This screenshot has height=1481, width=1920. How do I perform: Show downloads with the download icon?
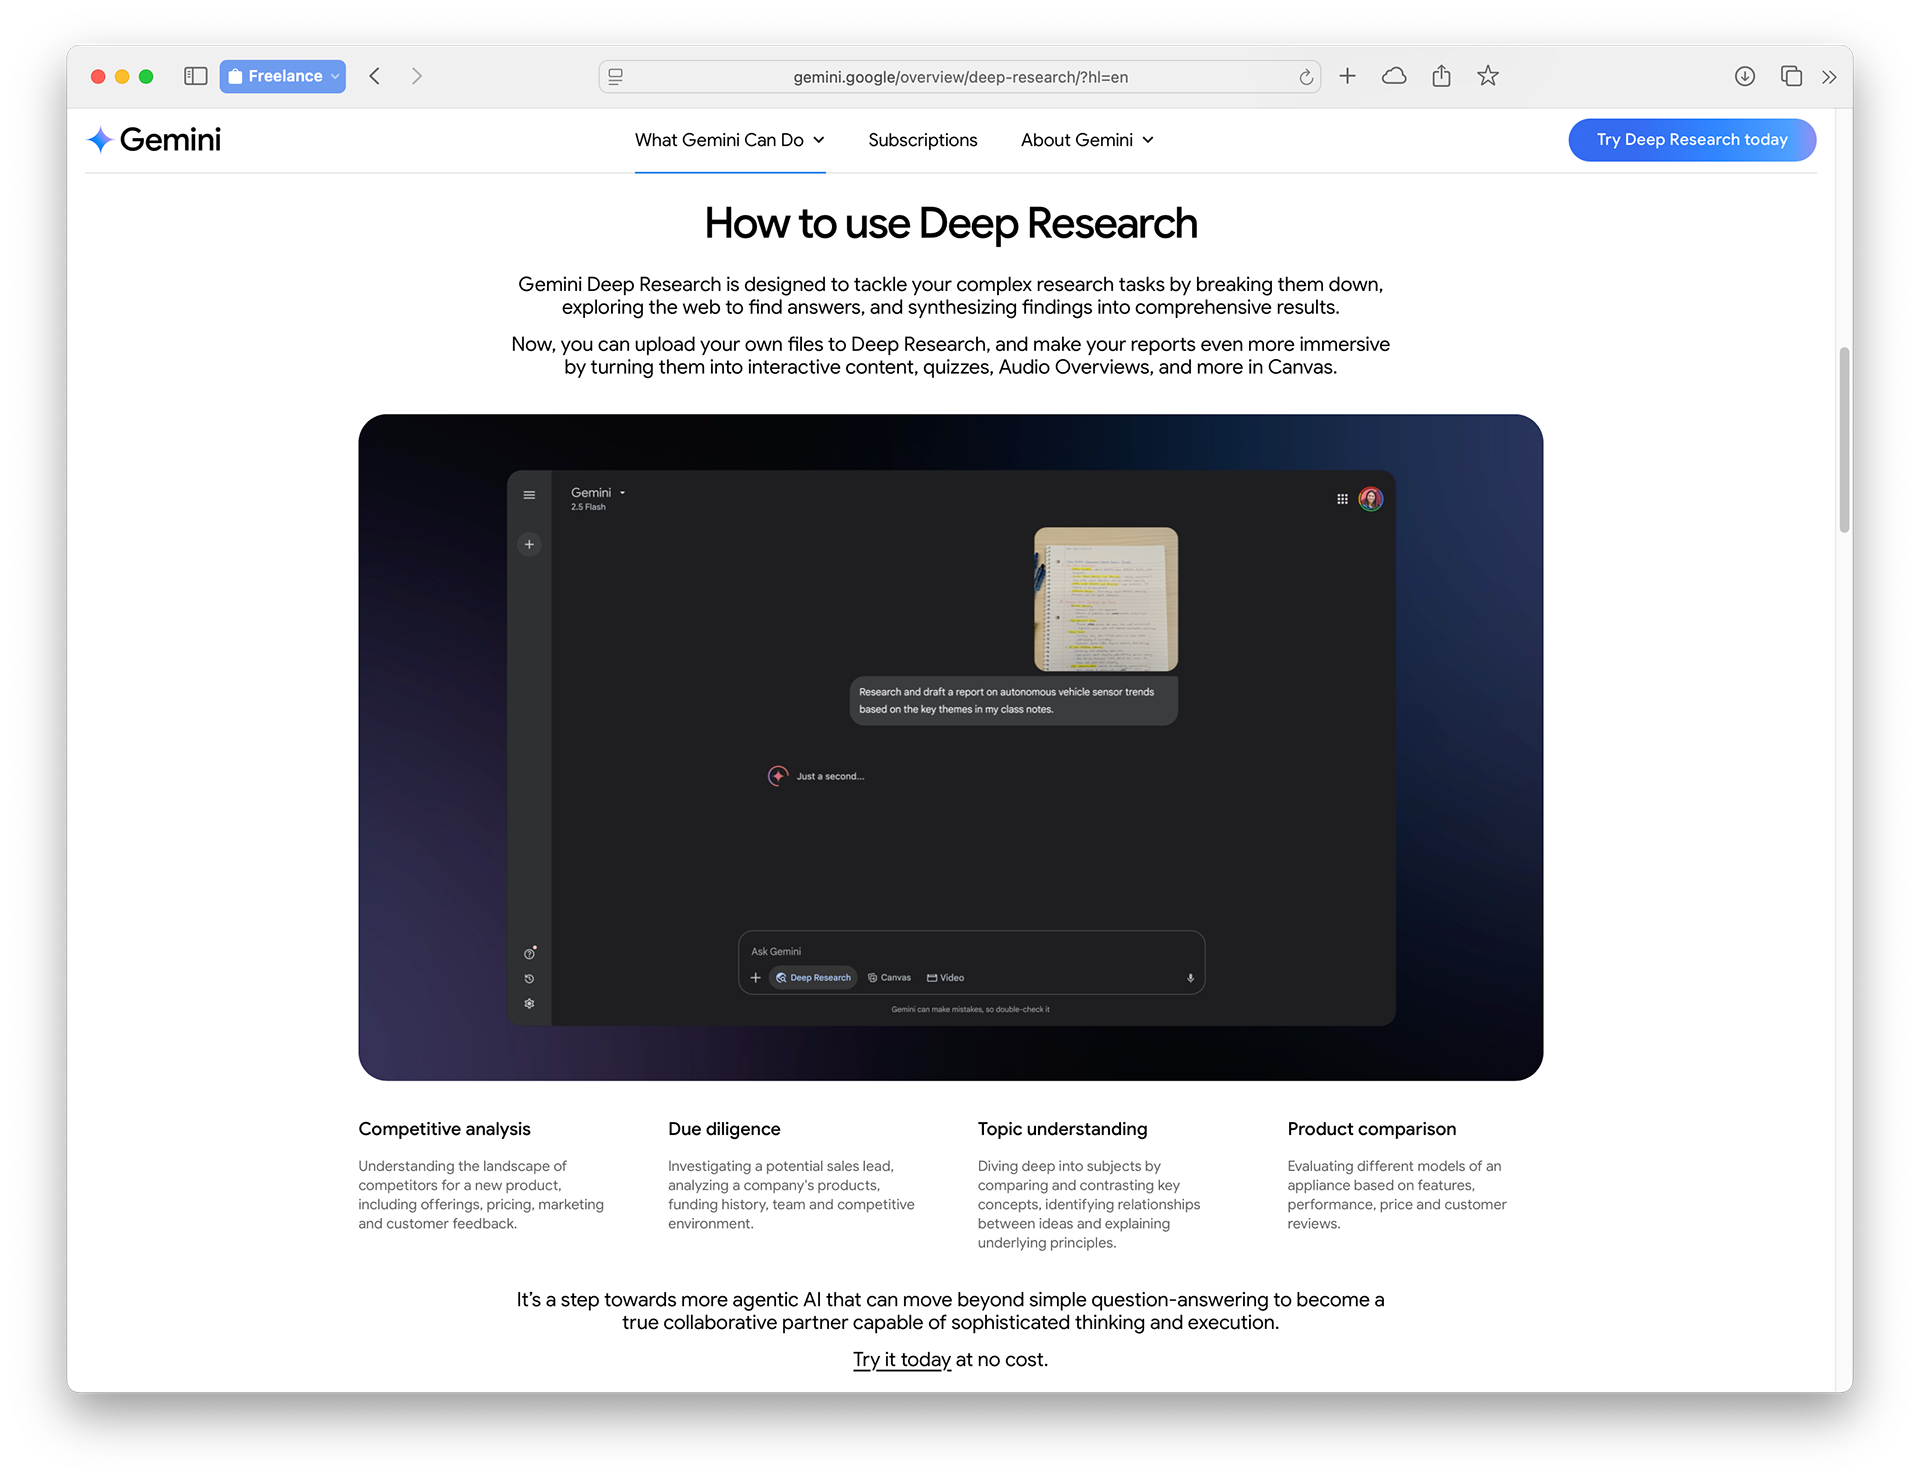point(1745,76)
